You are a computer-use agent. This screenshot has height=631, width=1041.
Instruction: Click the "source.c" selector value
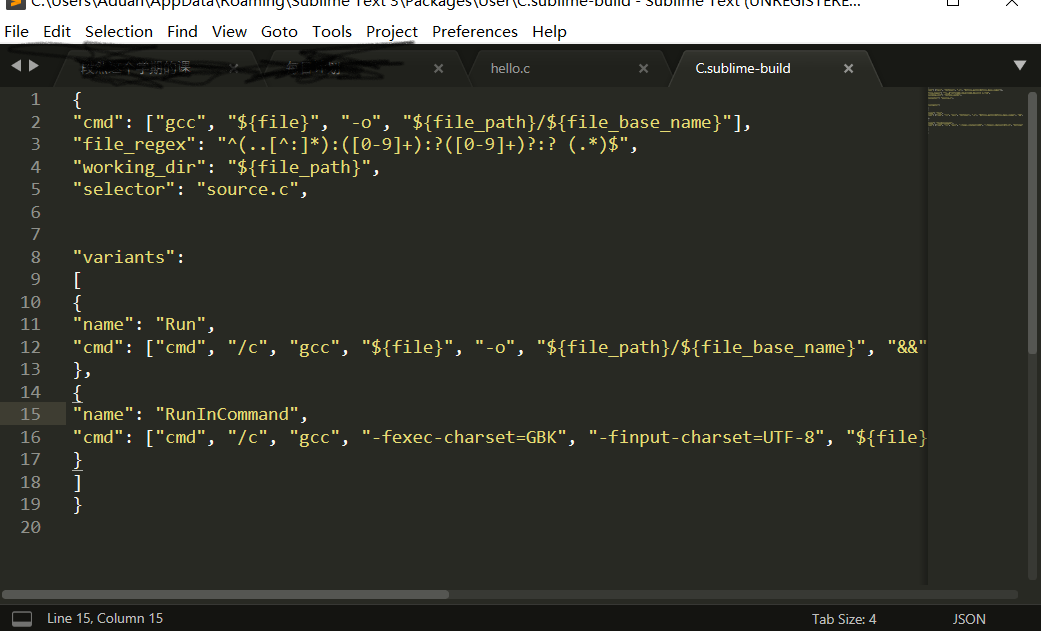coord(247,189)
